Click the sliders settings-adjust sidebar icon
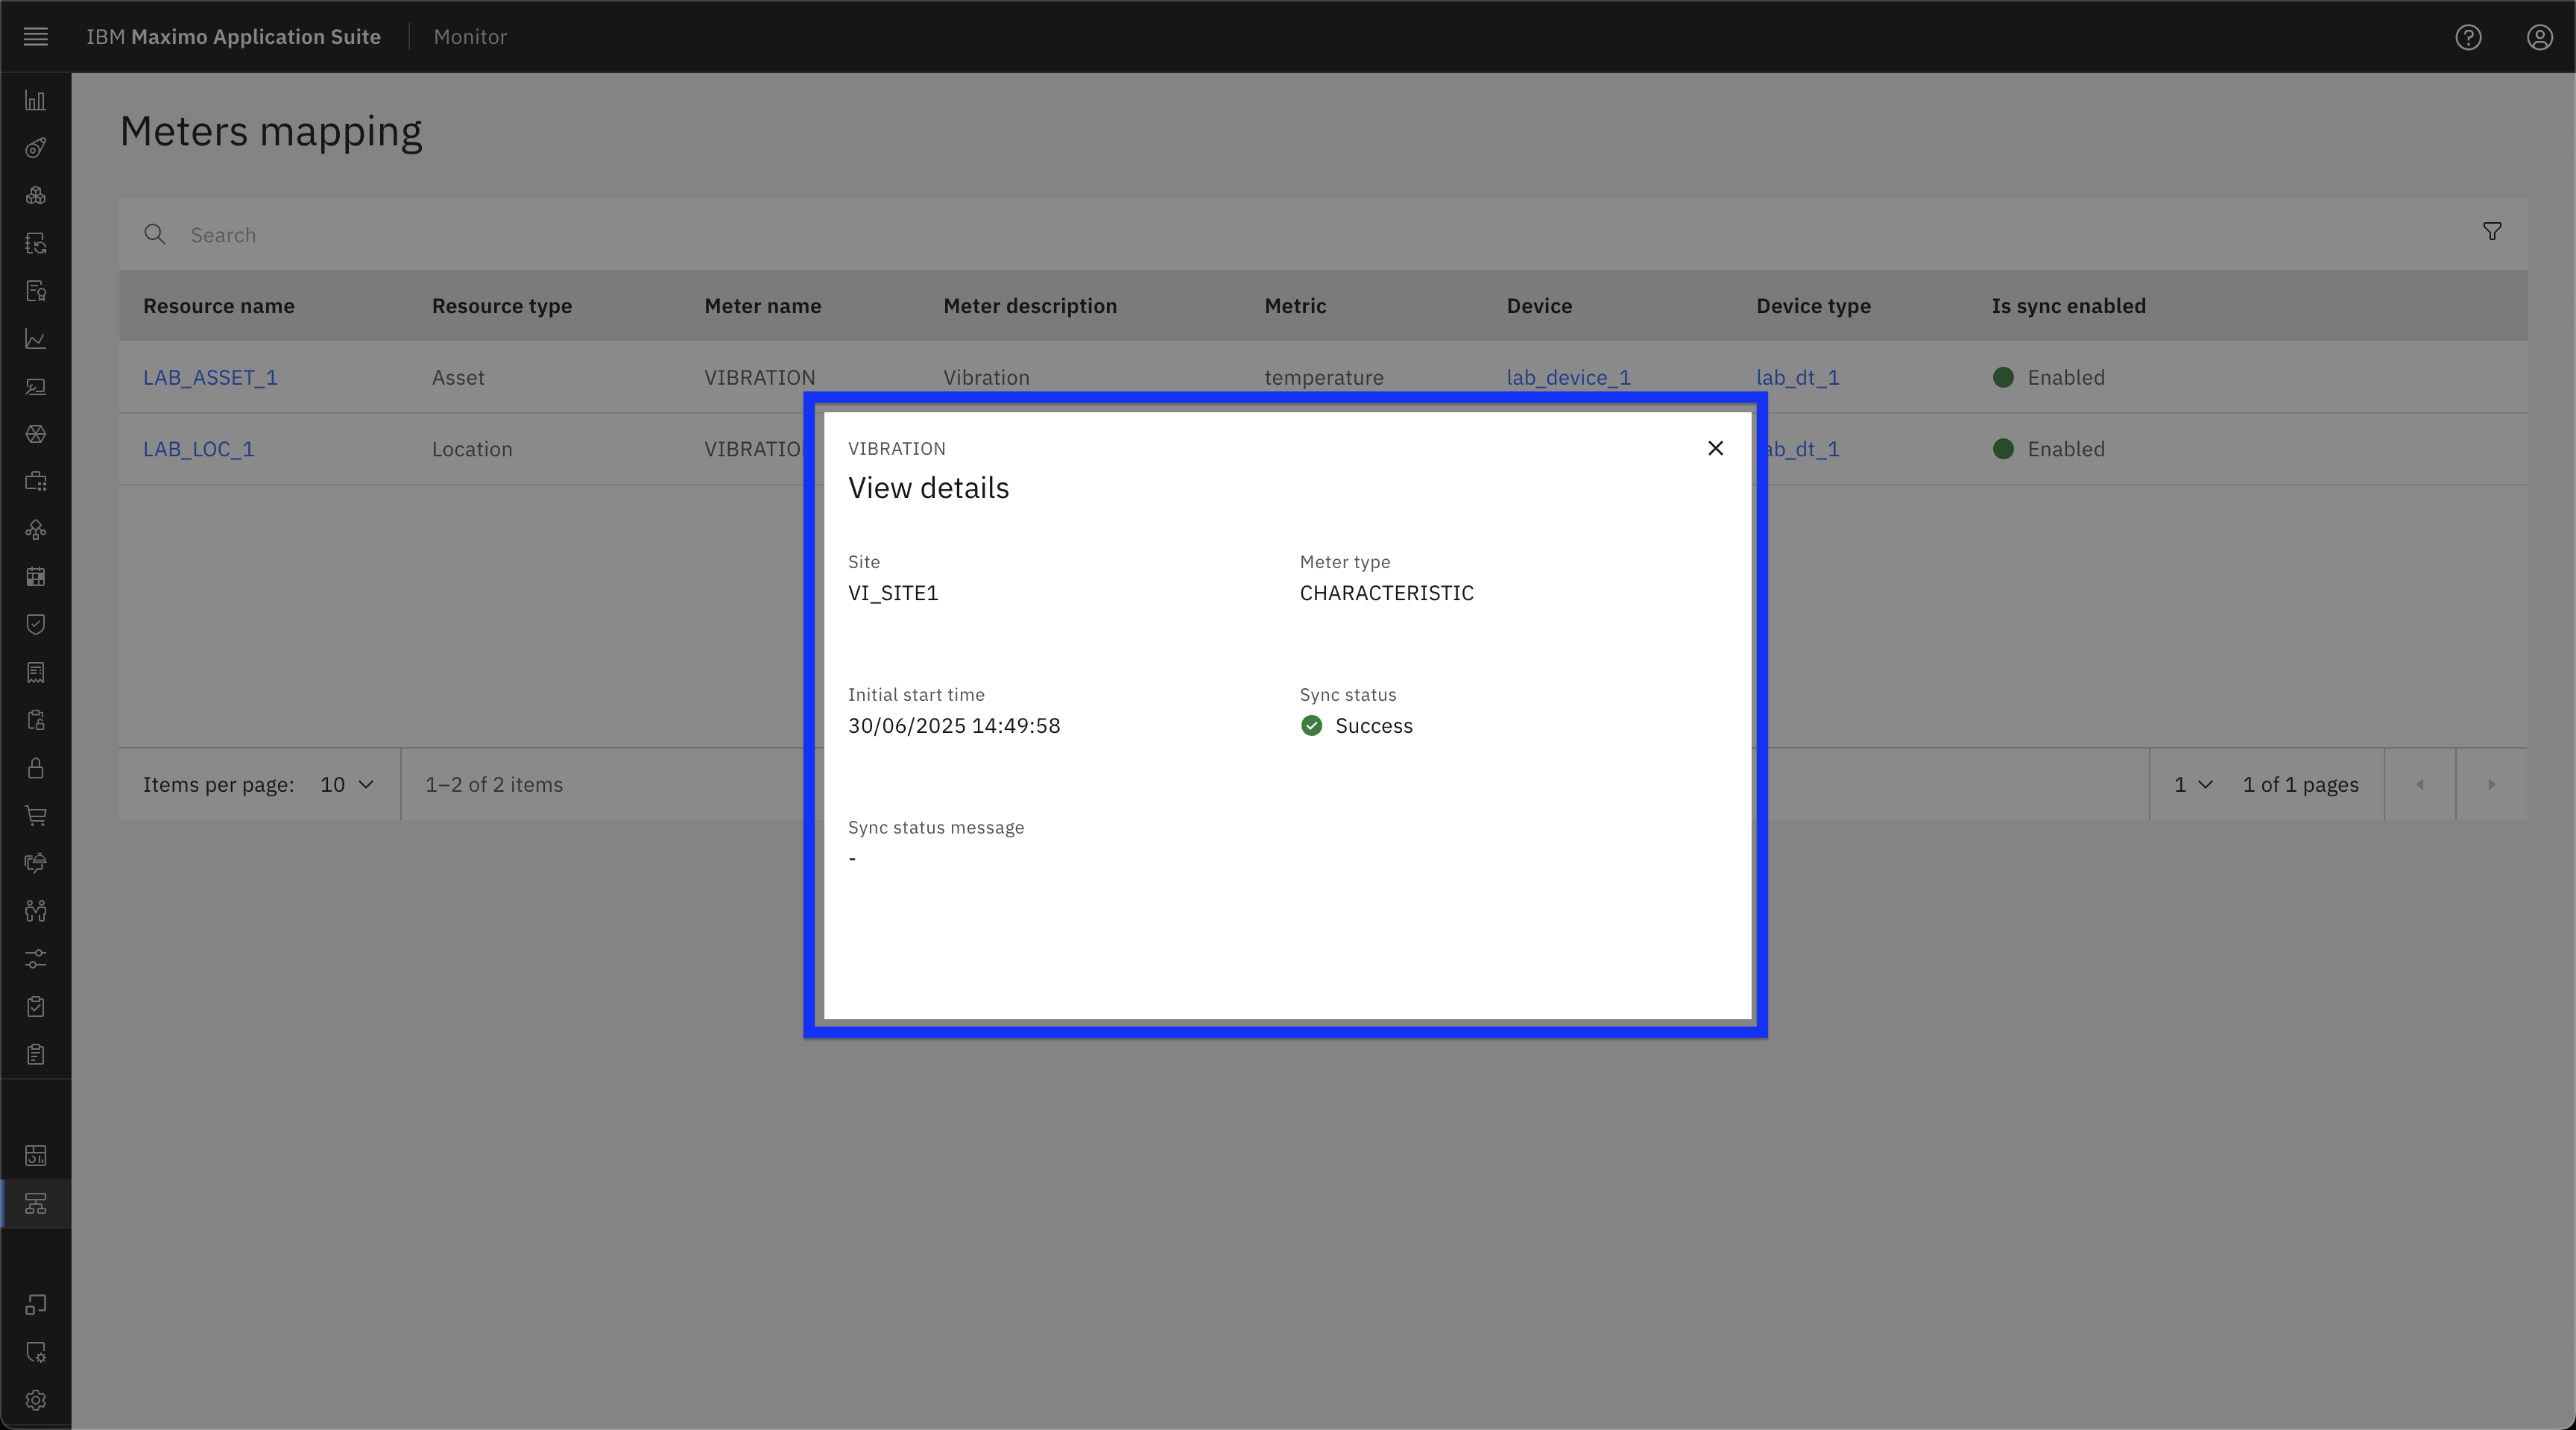 tap(36, 958)
